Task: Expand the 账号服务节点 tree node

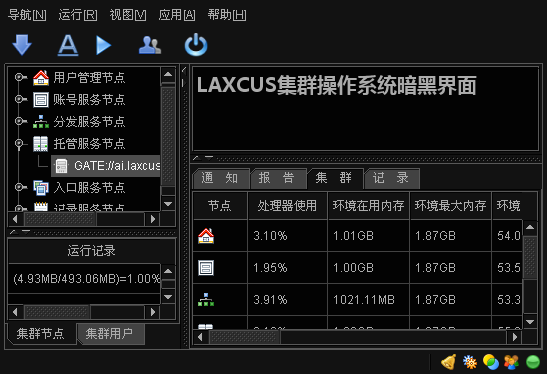Action: coord(20,99)
